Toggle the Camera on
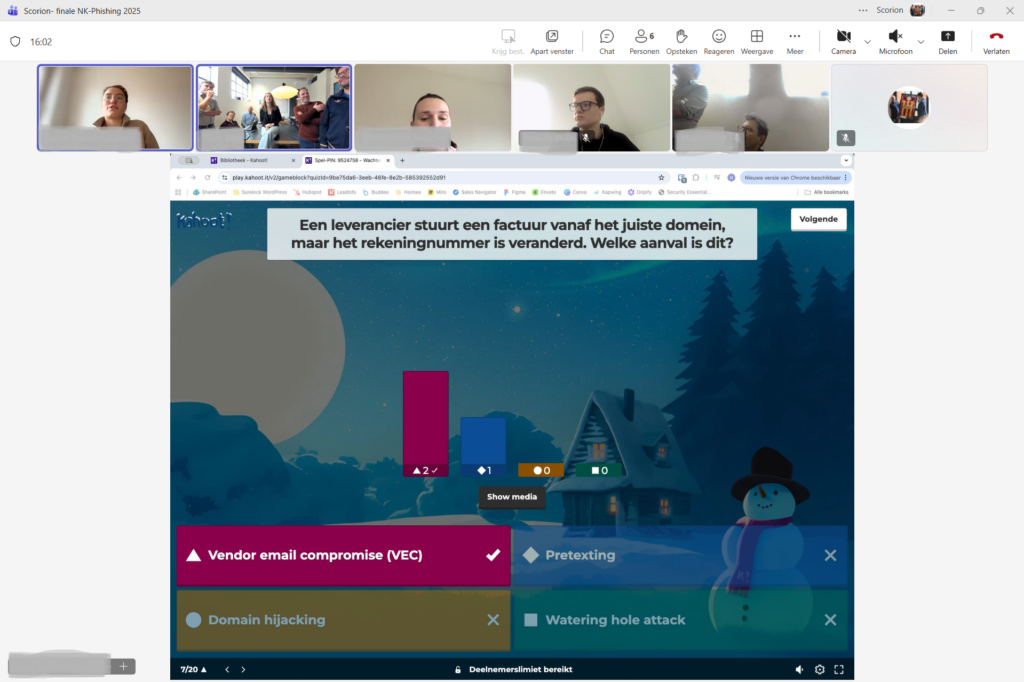1024x682 pixels. [843, 41]
